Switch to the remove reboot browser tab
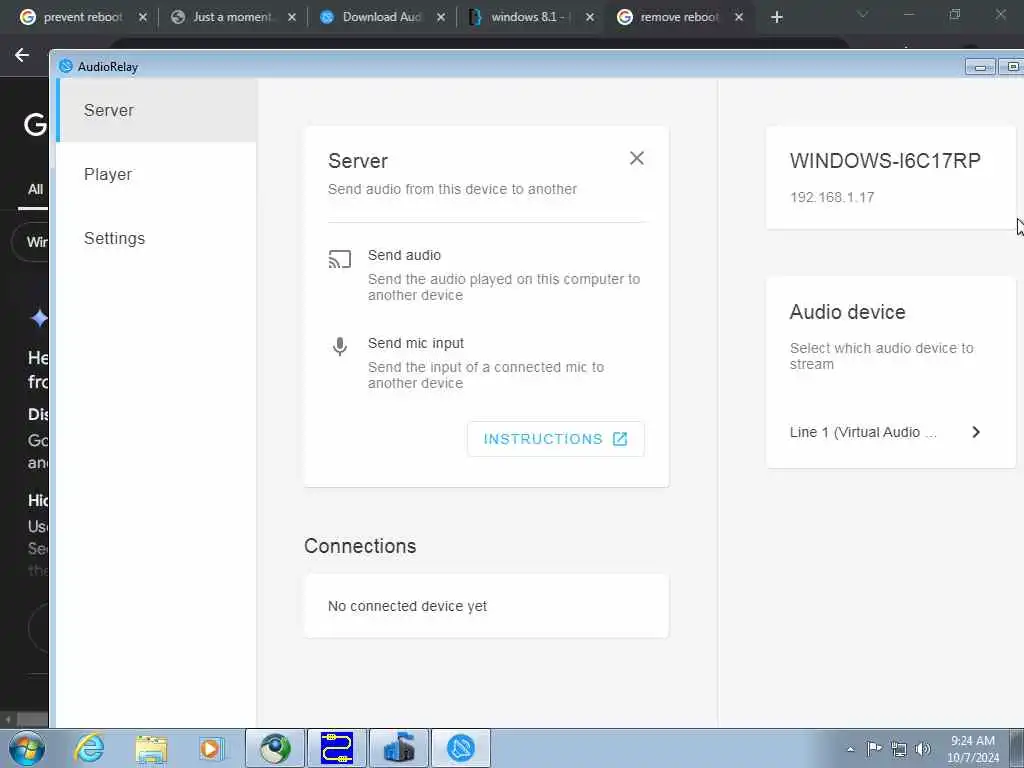This screenshot has height=768, width=1024. click(679, 17)
